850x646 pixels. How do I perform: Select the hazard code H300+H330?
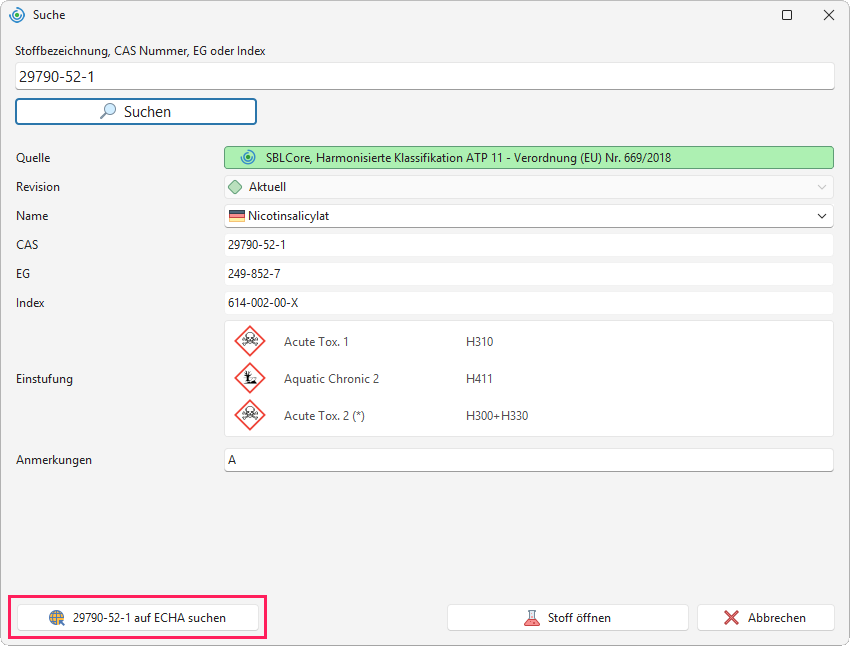[x=497, y=416]
